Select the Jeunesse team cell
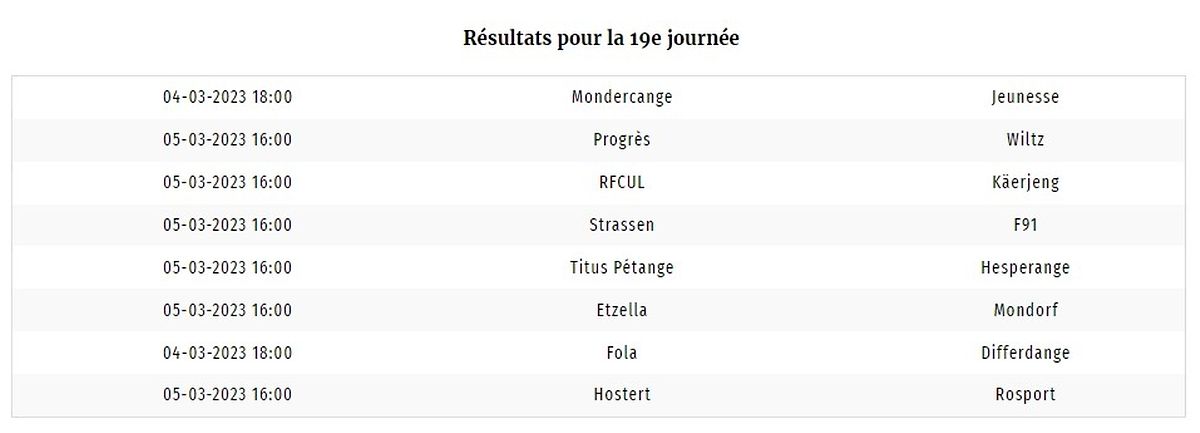Screen dimensions: 1200x433 tap(1026, 97)
